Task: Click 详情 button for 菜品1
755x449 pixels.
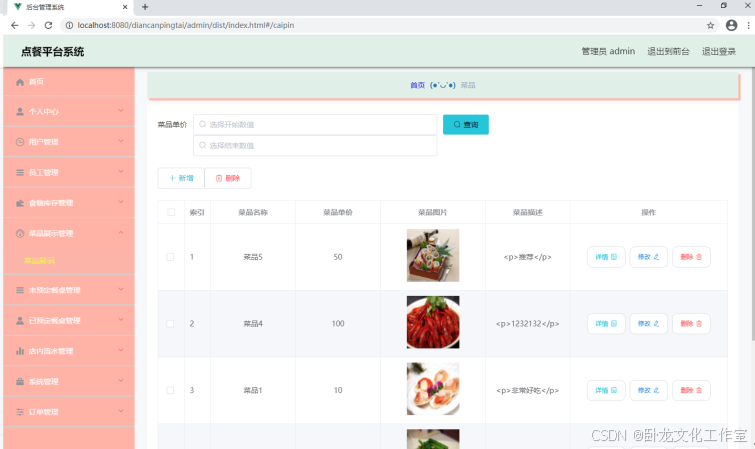Action: click(606, 390)
